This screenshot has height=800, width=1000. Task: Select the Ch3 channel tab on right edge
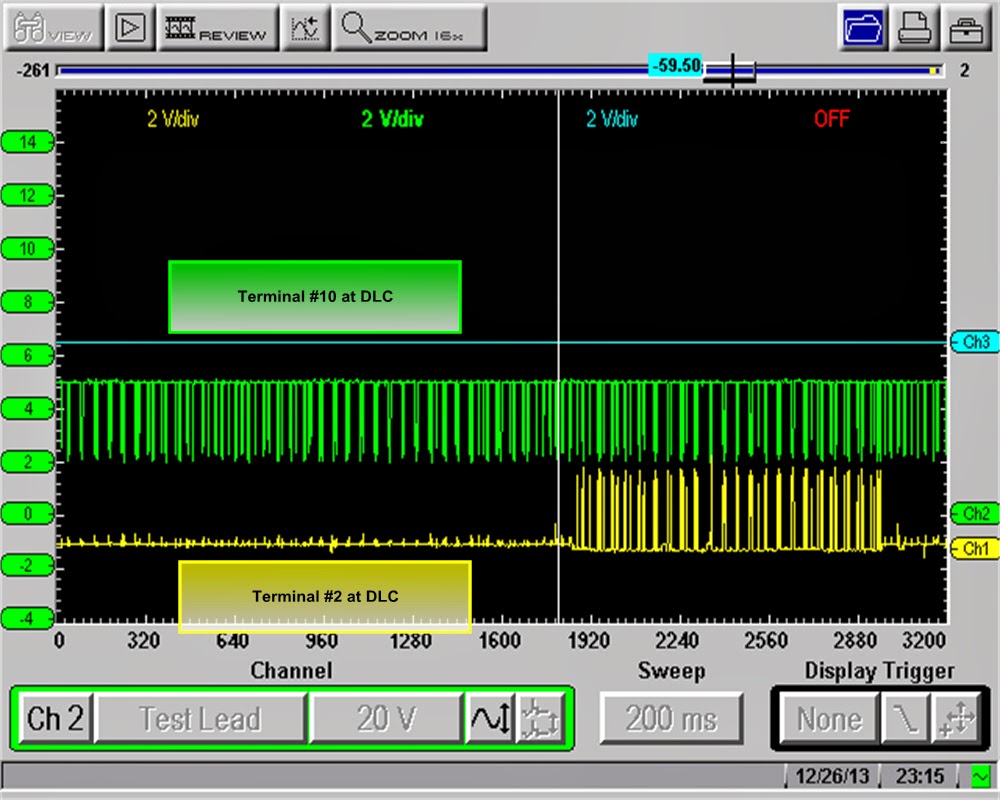pyautogui.click(x=977, y=341)
